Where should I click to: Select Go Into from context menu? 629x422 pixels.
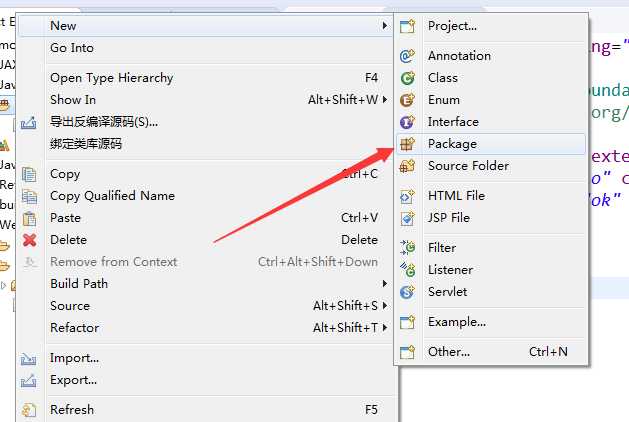(x=72, y=48)
